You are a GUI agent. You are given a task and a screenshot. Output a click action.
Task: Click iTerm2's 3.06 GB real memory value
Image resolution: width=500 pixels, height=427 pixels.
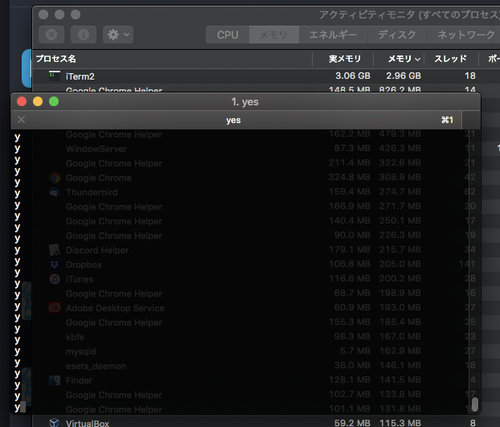click(x=353, y=76)
